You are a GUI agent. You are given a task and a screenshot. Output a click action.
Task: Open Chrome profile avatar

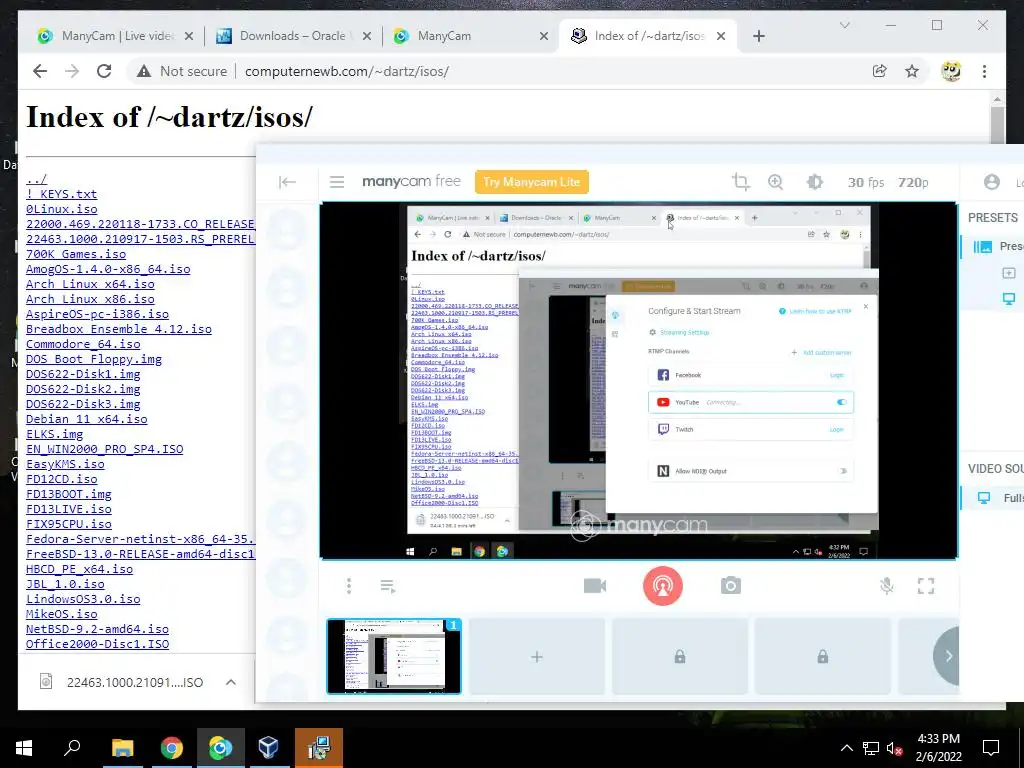pos(951,71)
